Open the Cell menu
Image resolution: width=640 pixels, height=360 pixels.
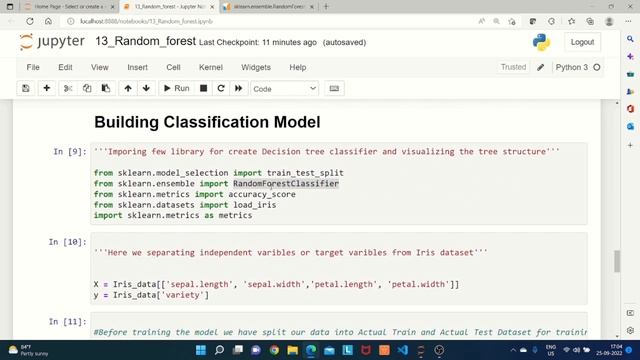pyautogui.click(x=173, y=67)
